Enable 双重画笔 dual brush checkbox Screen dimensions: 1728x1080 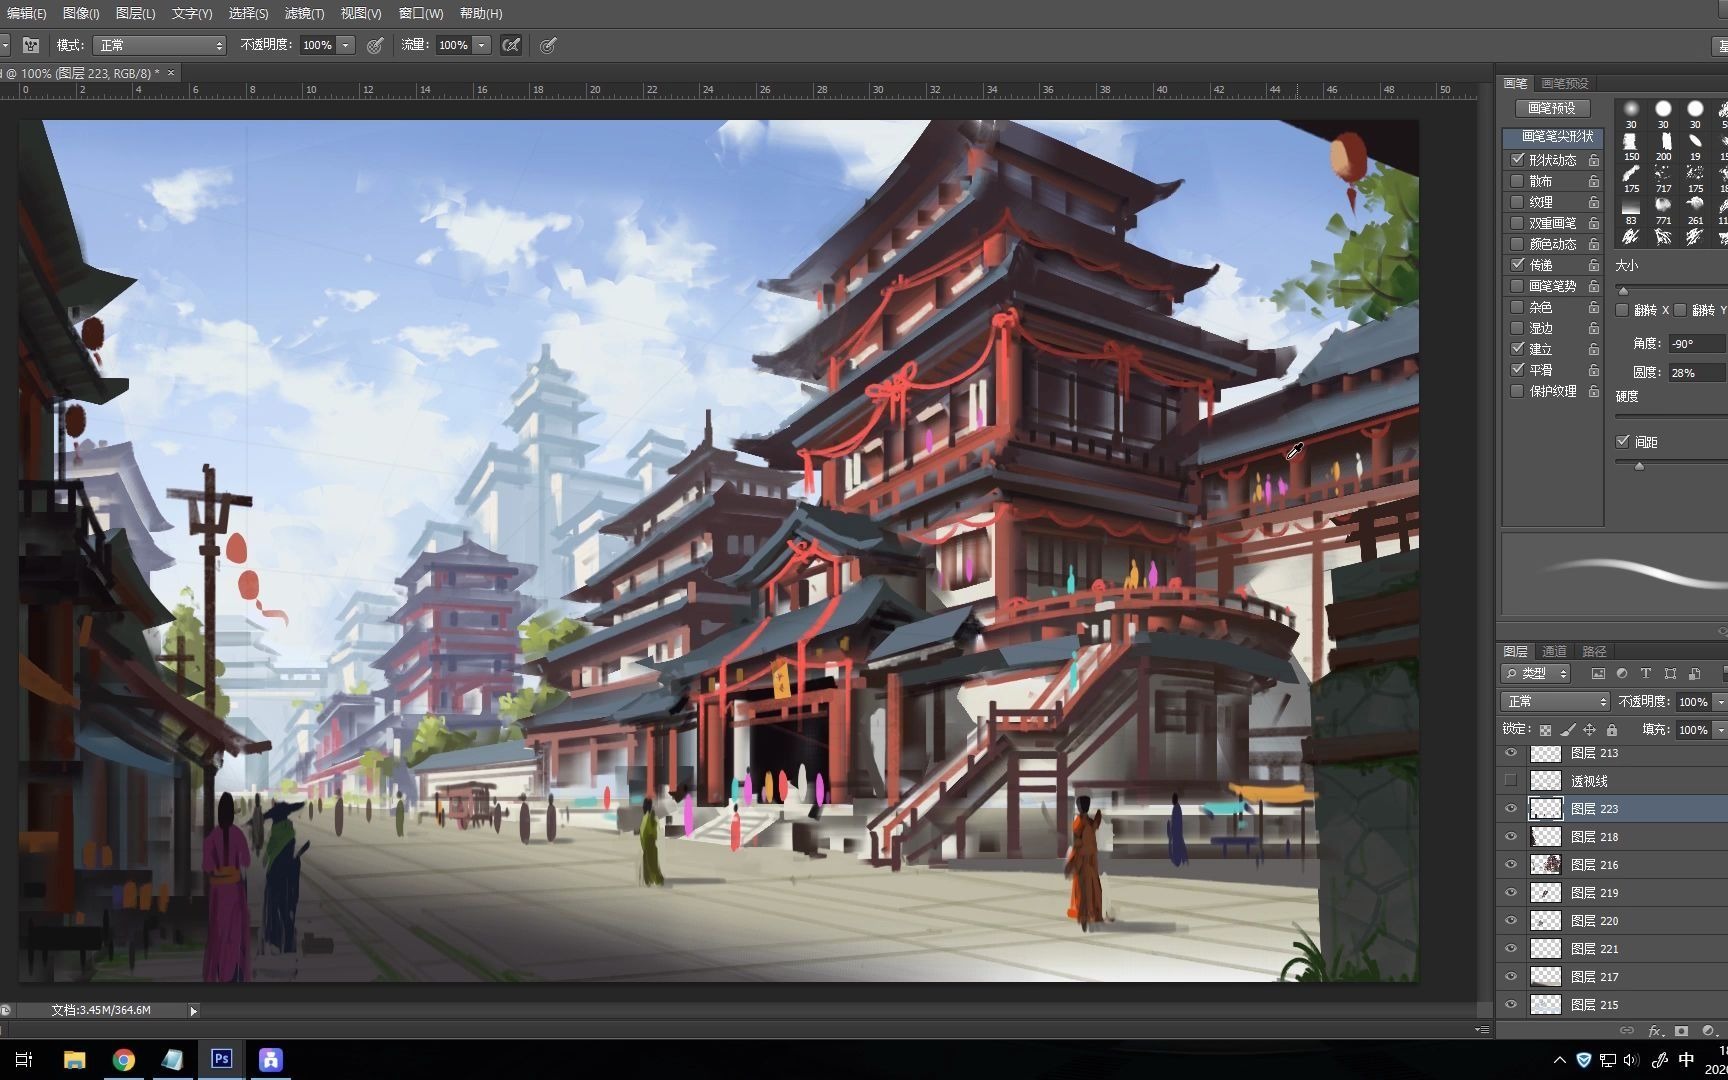coord(1518,223)
